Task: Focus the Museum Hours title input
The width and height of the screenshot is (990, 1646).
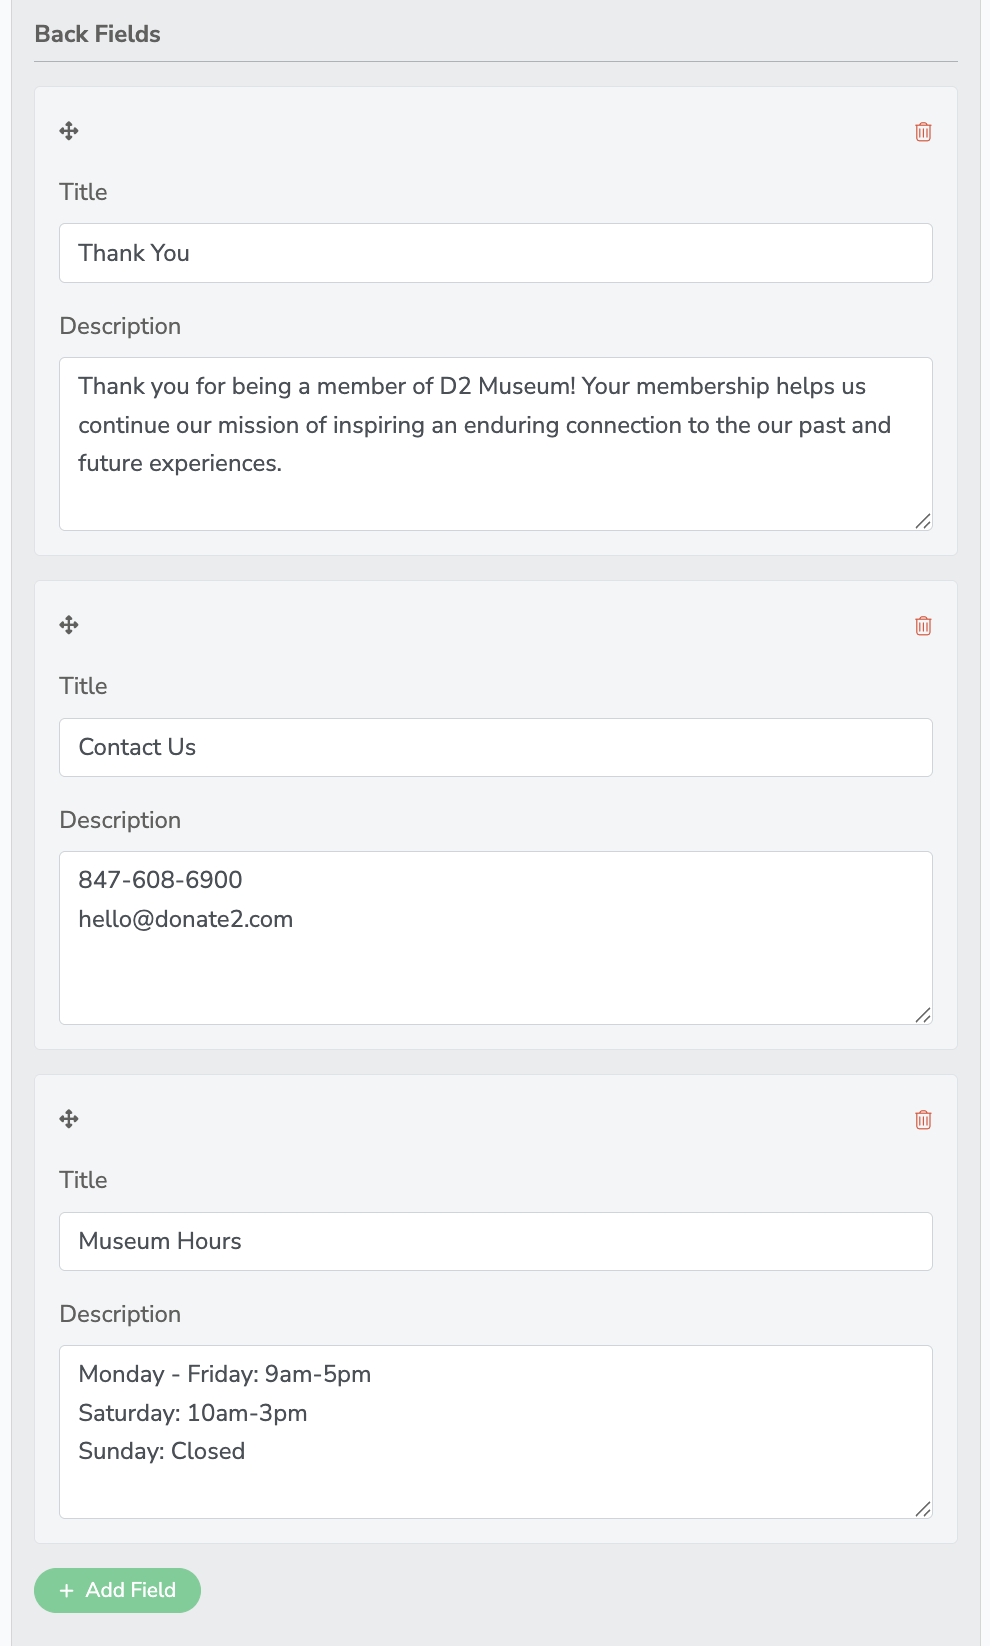Action: click(496, 1241)
